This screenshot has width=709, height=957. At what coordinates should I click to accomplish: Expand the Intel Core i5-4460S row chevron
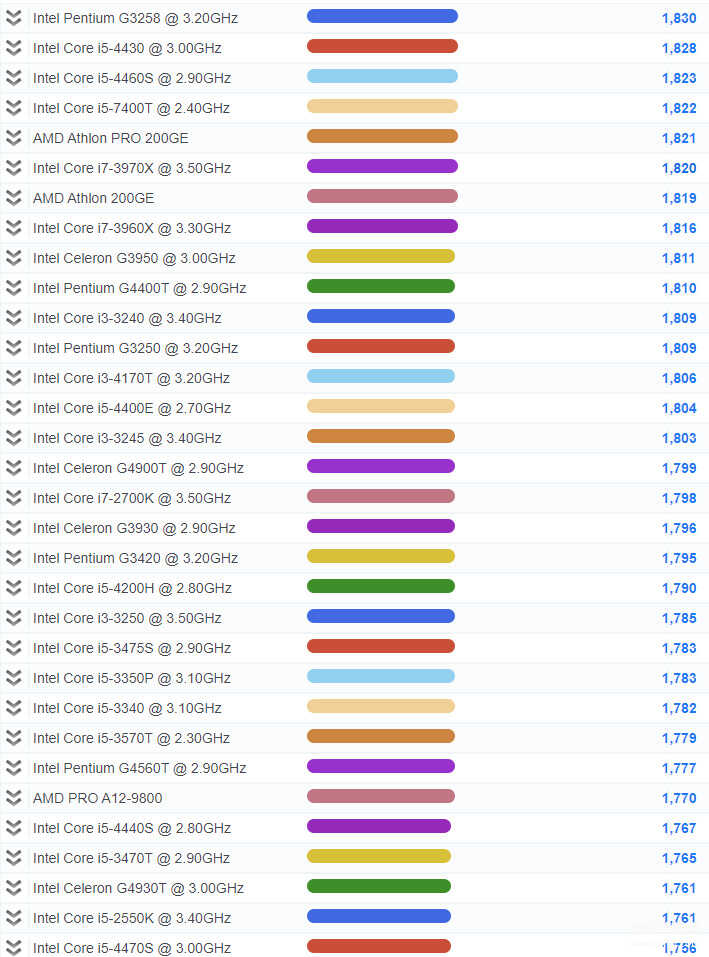coord(13,78)
